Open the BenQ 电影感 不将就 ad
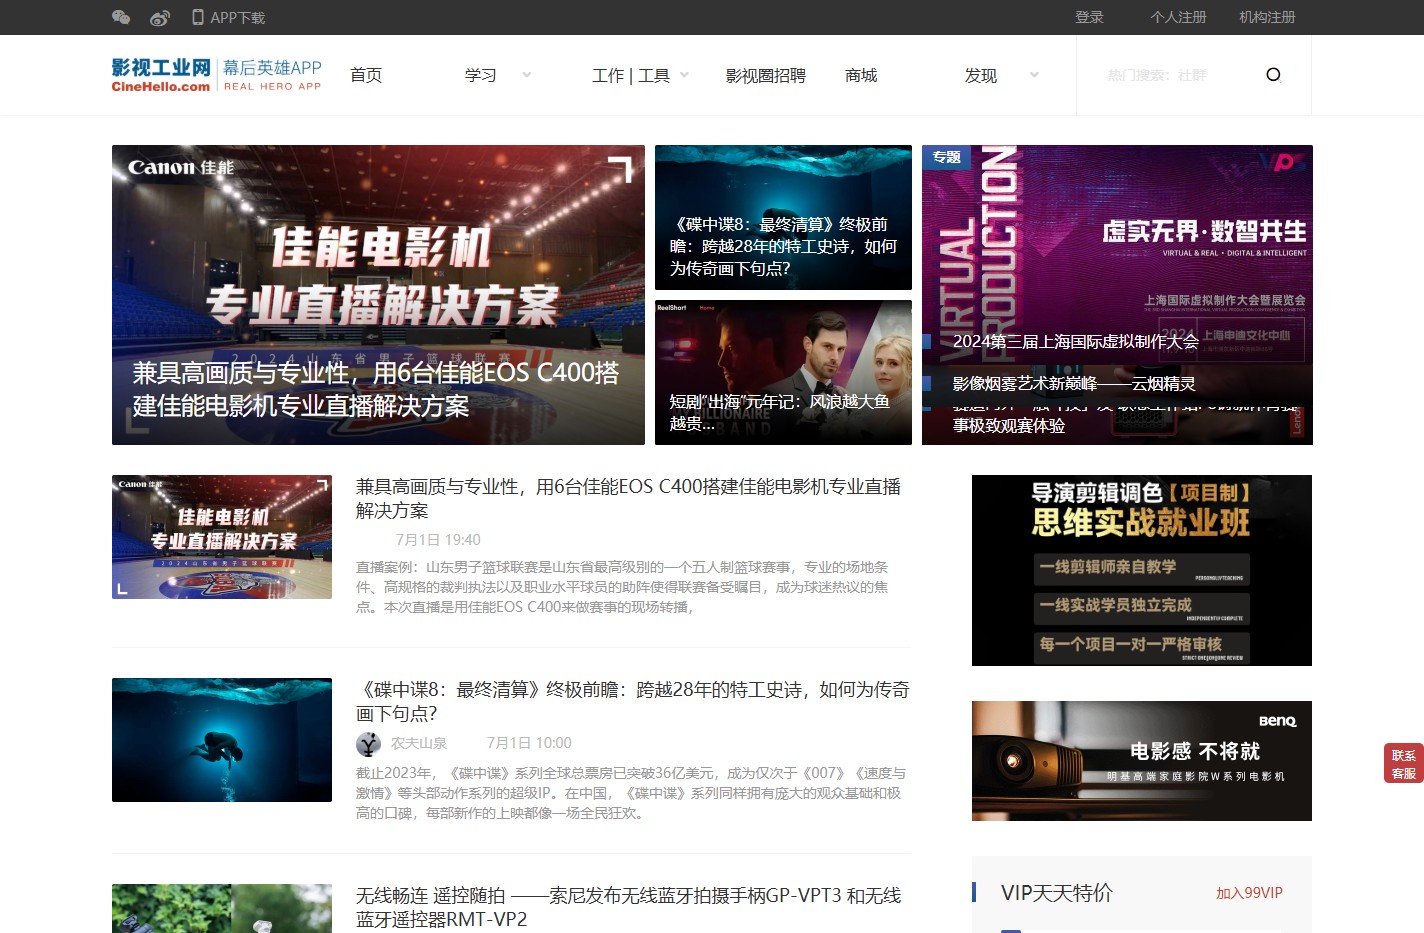Screen dimensions: 1424x933 1142,761
